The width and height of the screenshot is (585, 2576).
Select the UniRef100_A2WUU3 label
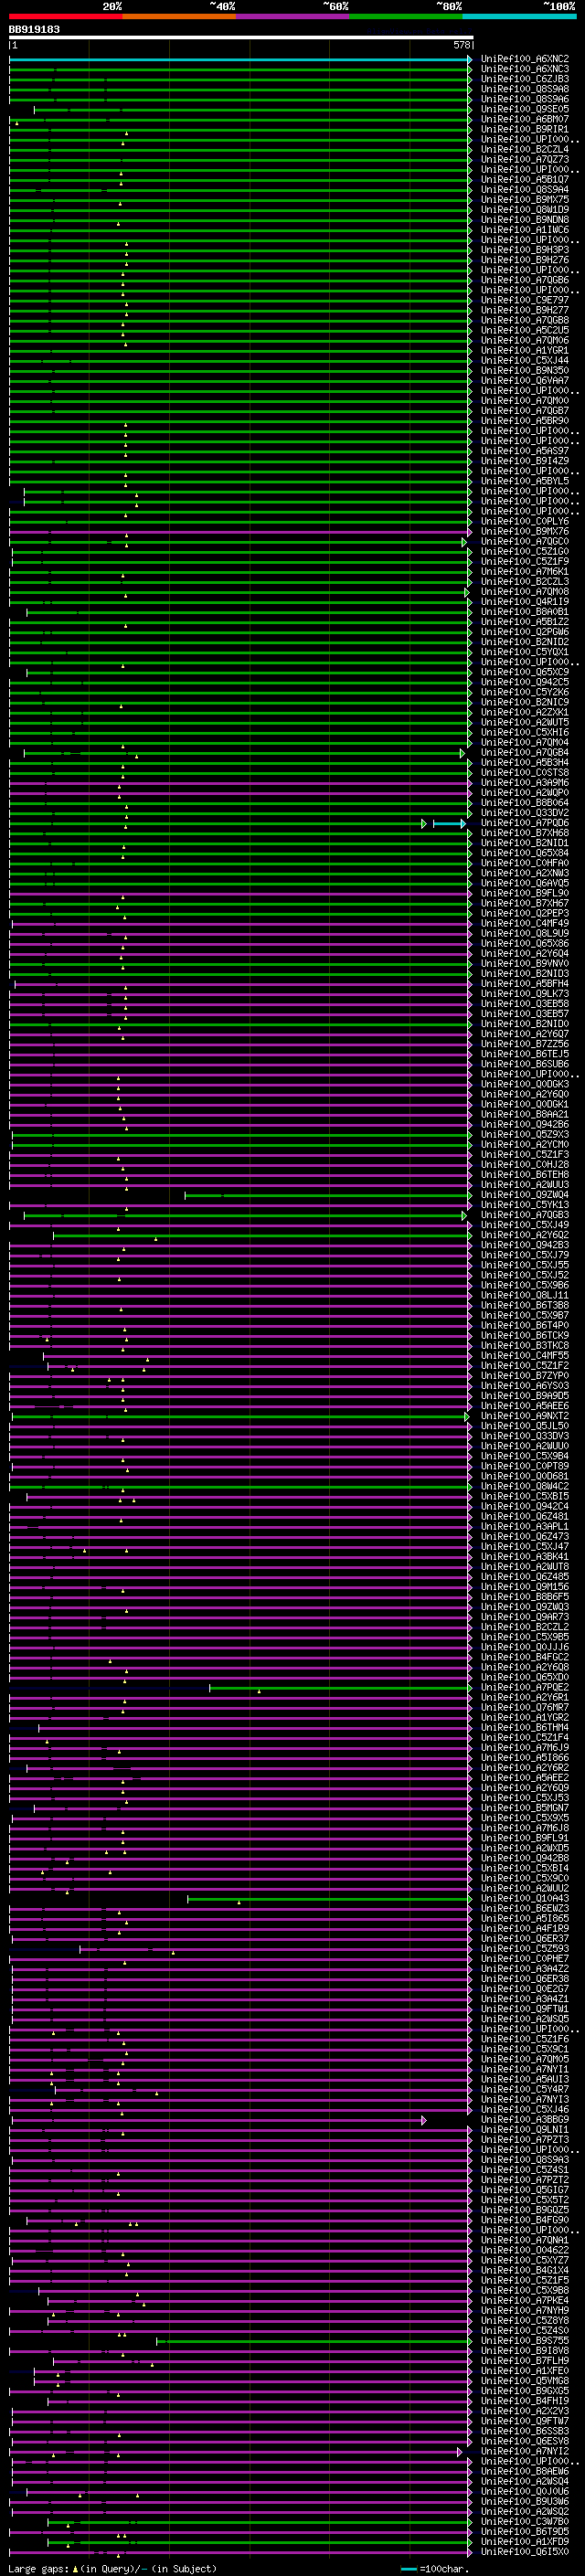(x=525, y=1185)
